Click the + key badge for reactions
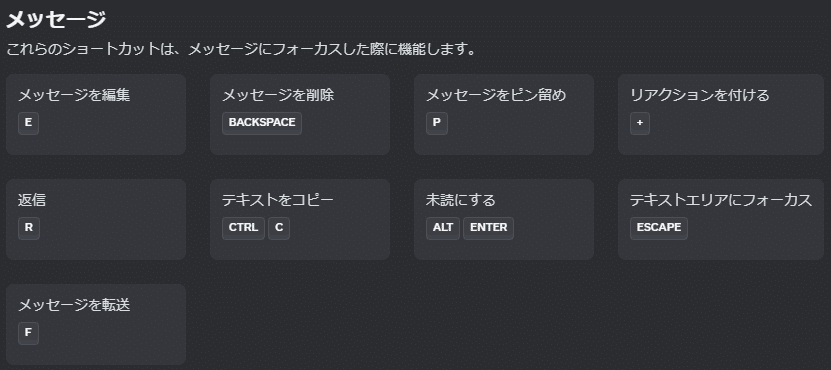 click(640, 123)
